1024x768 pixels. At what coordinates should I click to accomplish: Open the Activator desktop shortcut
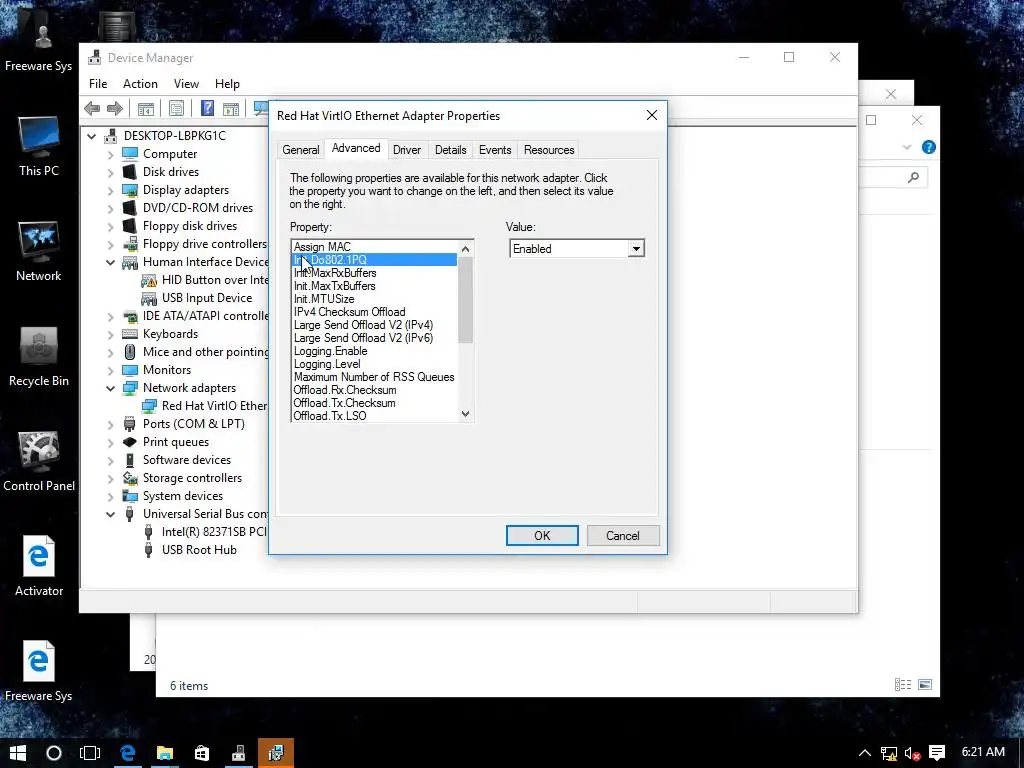(x=39, y=566)
